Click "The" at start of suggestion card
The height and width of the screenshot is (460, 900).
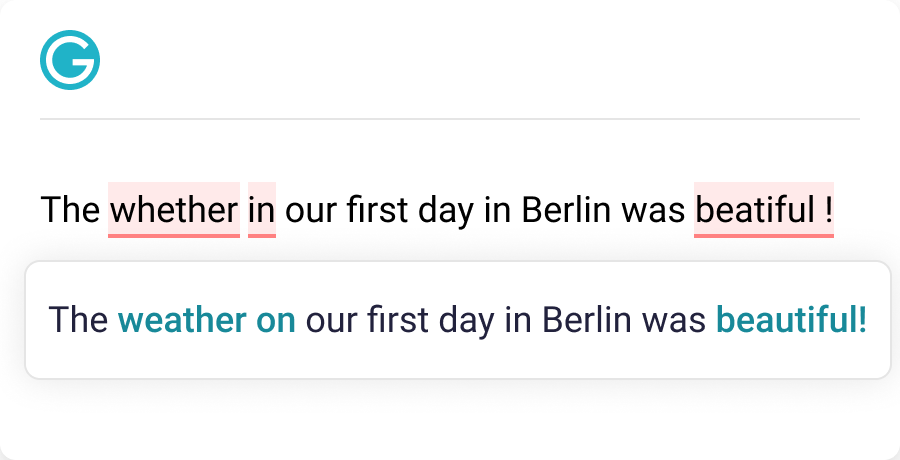pos(78,320)
